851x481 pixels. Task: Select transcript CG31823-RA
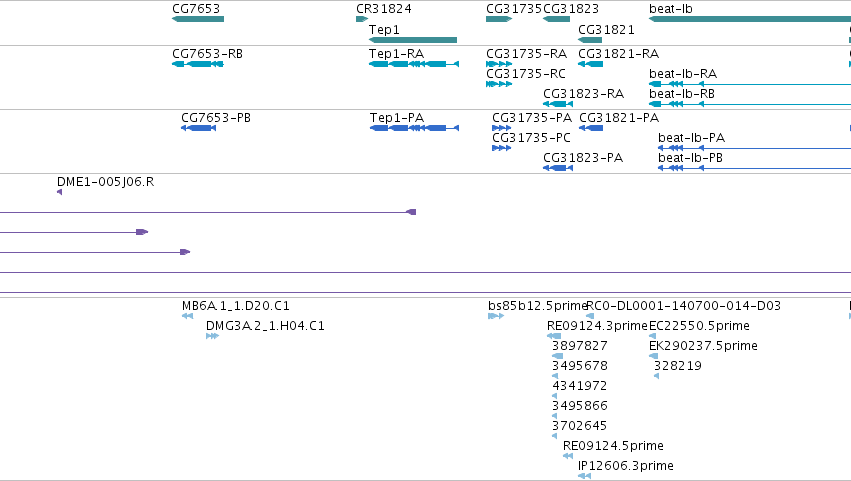point(558,104)
